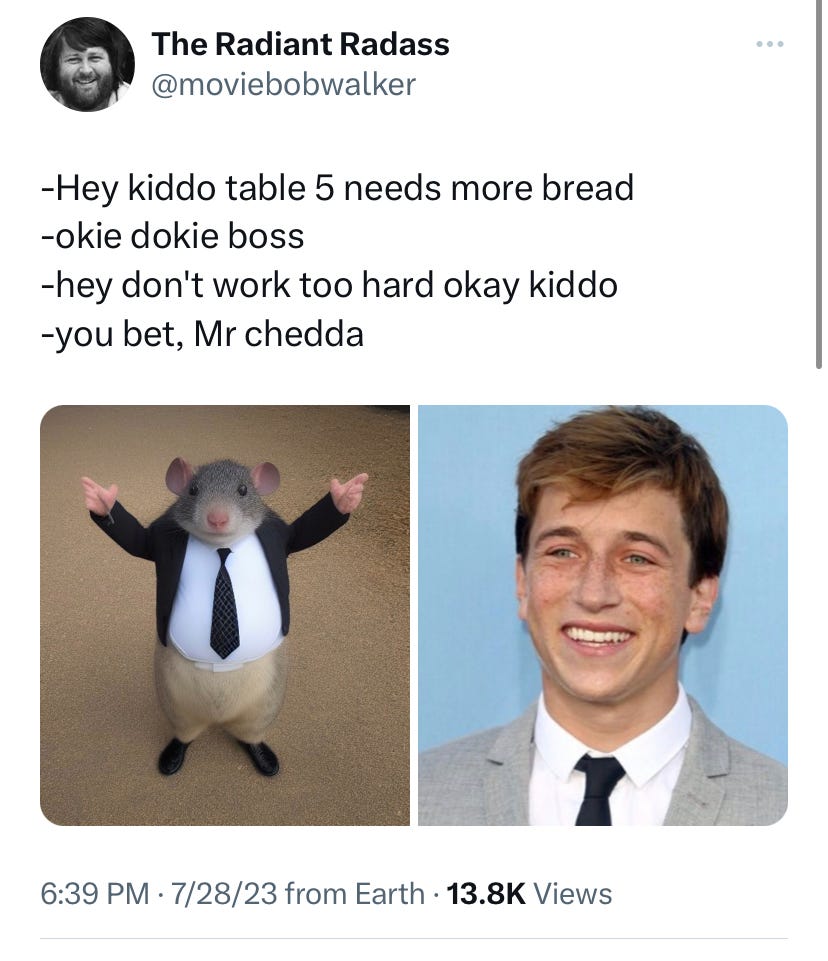Select the line about table 5 bread
This screenshot has width=828, height=961.
(x=337, y=188)
